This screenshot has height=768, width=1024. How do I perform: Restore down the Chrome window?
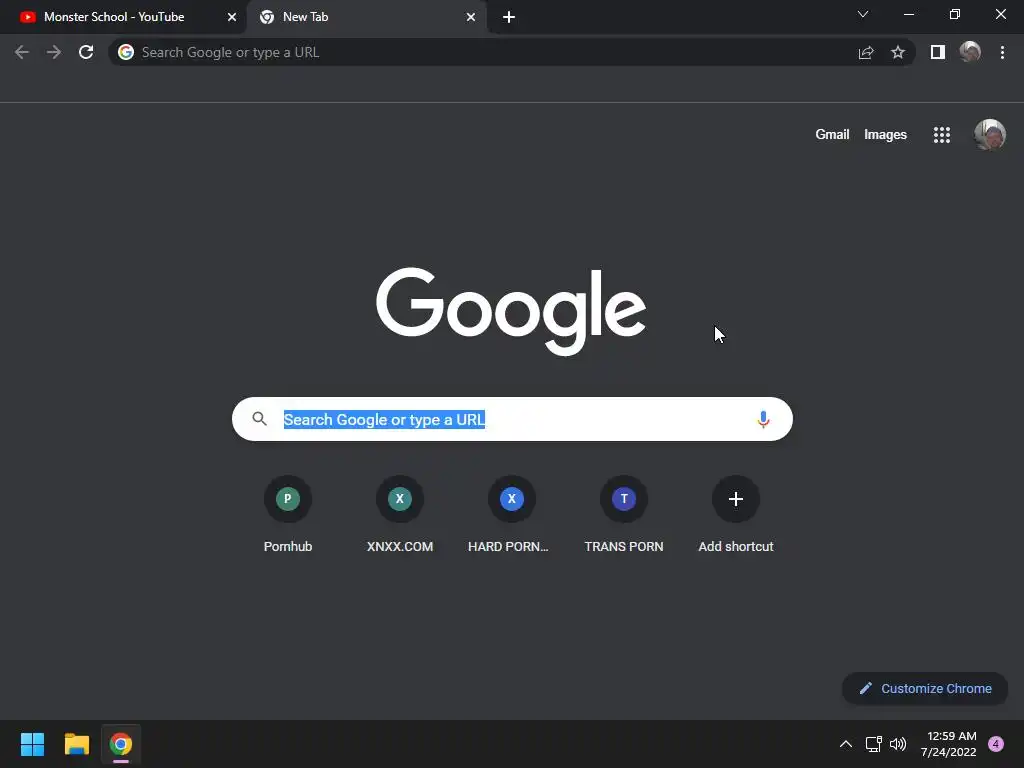pyautogui.click(x=955, y=14)
